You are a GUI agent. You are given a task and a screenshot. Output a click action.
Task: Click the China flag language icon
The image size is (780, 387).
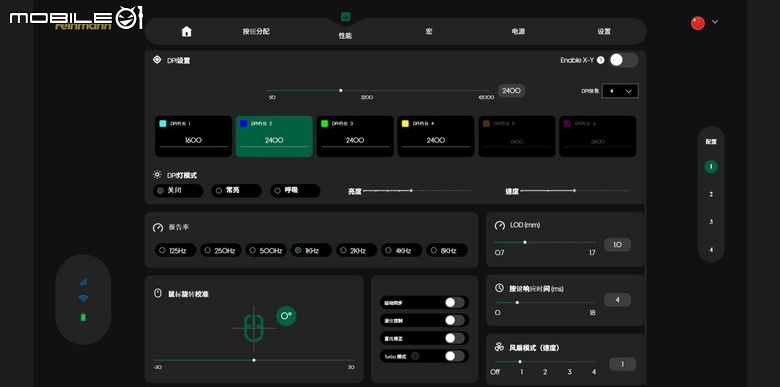pos(698,23)
